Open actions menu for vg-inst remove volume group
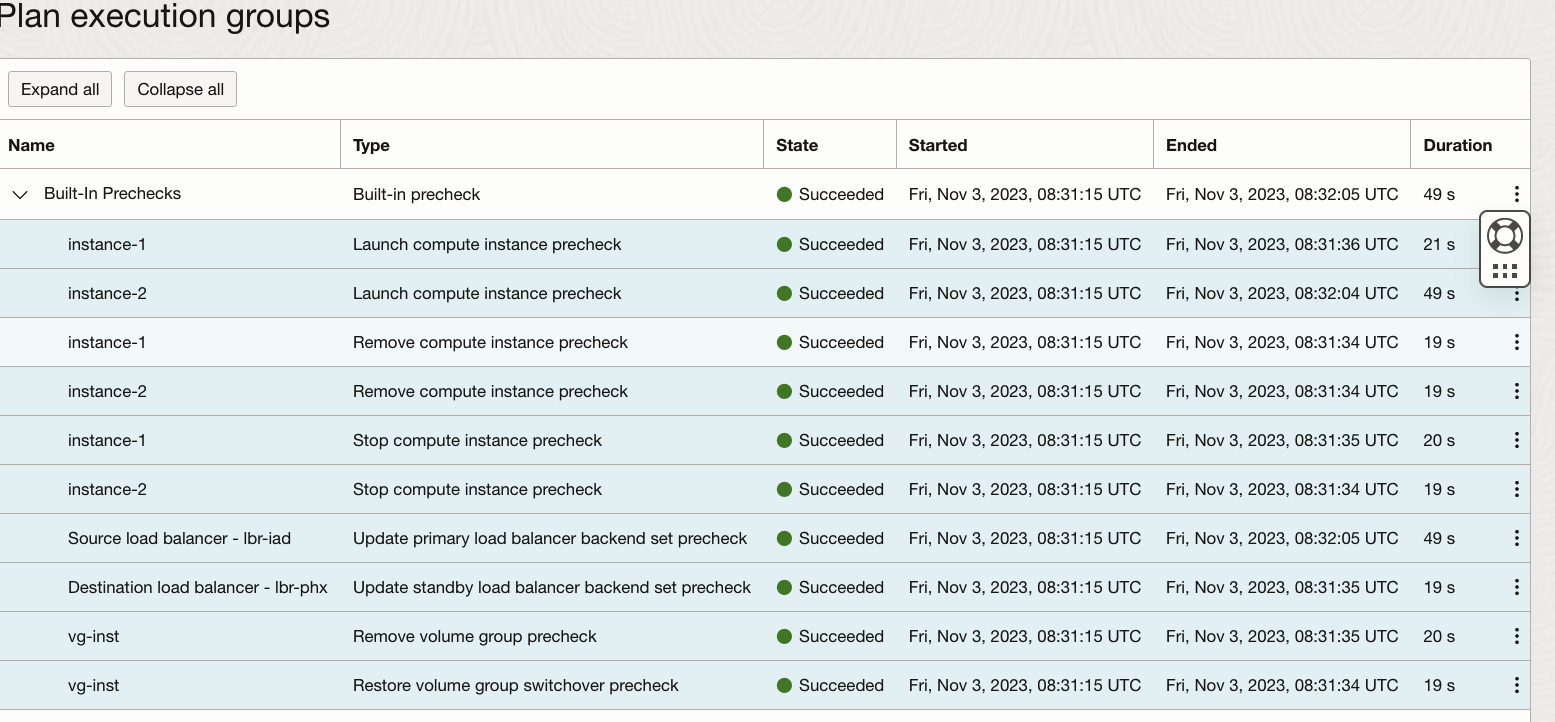The height and width of the screenshot is (722, 1555). 1517,636
